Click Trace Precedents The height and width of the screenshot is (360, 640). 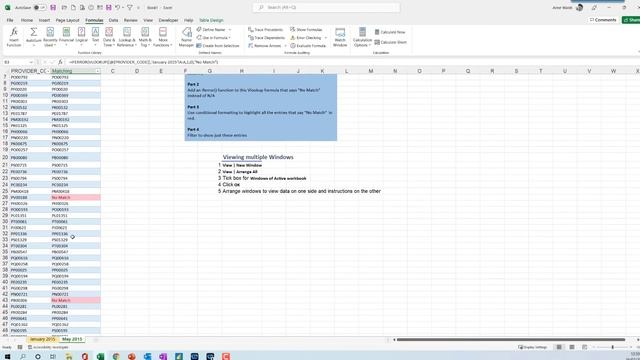[265, 29]
